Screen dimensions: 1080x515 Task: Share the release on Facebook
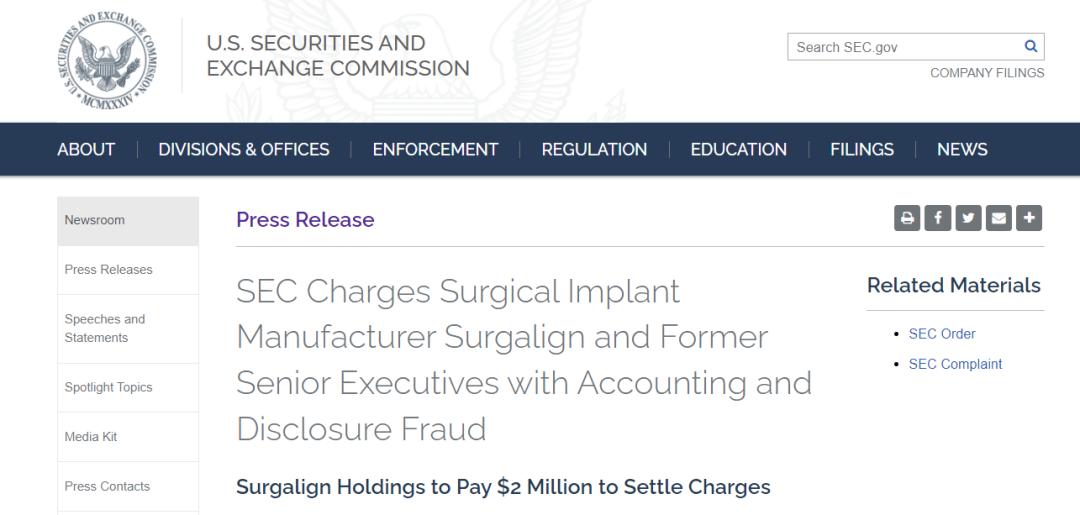tap(938, 218)
